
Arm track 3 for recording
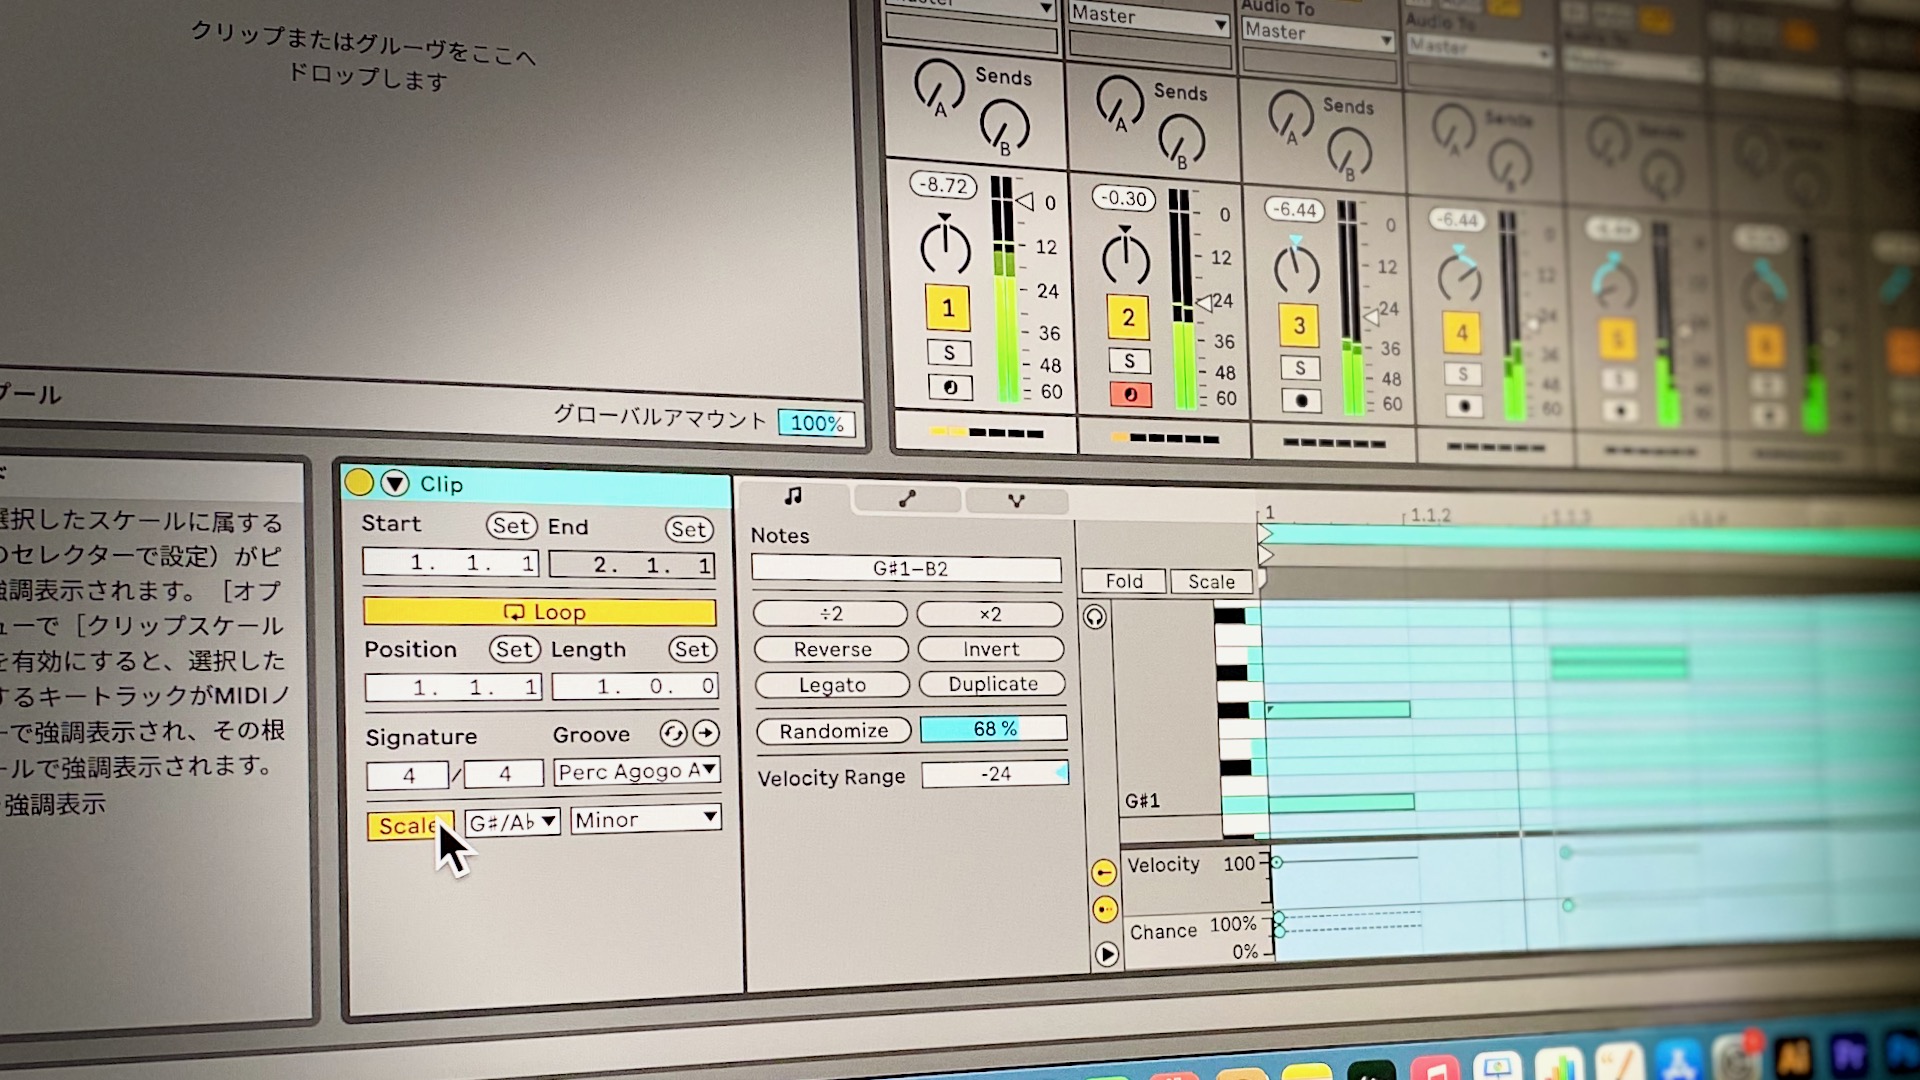(x=1301, y=401)
